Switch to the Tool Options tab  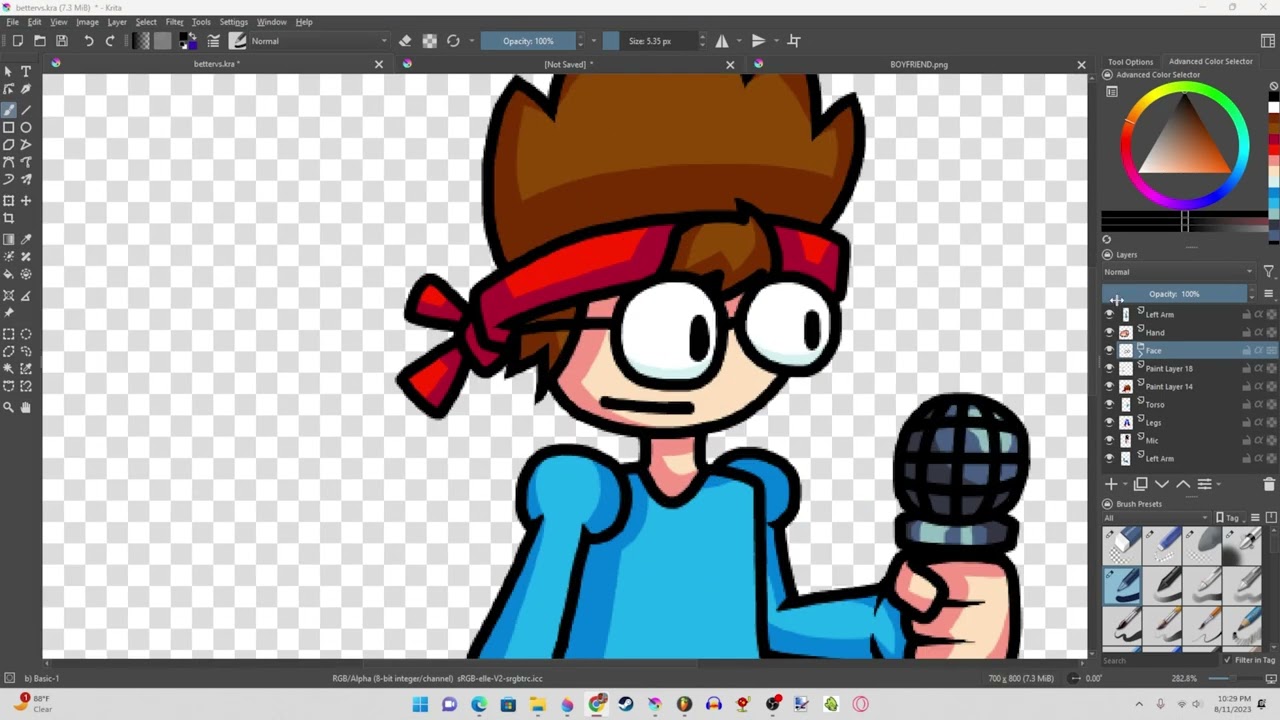(x=1130, y=61)
